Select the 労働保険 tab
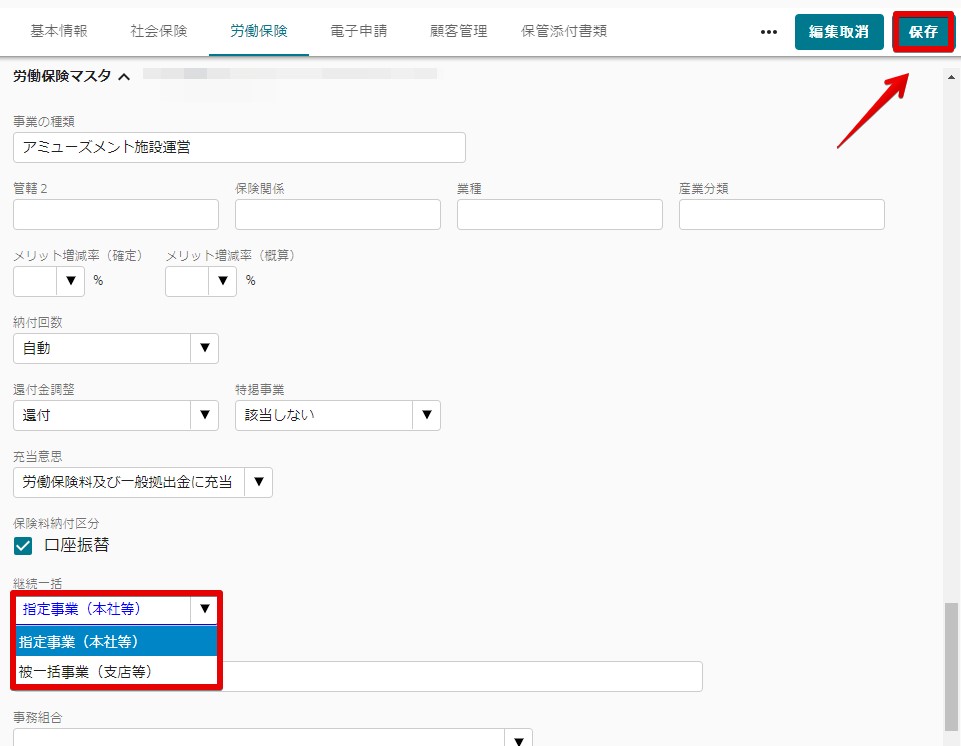 point(259,31)
